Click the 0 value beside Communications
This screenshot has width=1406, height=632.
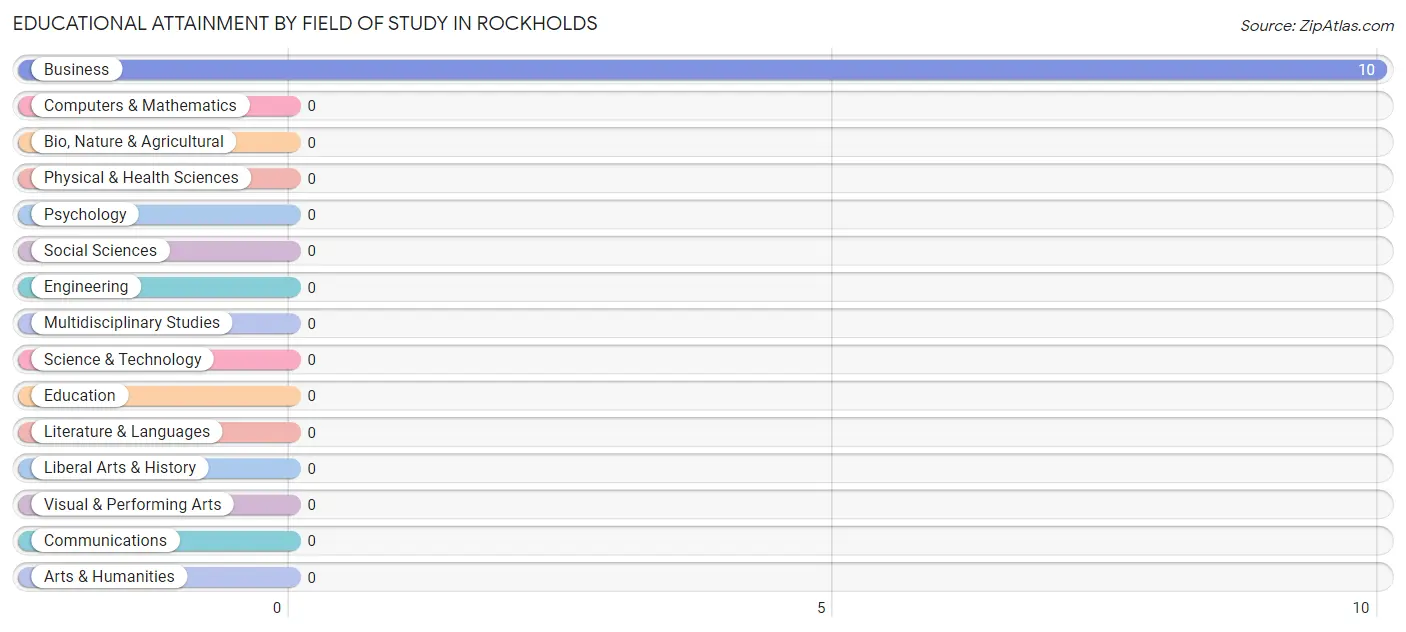[x=312, y=541]
